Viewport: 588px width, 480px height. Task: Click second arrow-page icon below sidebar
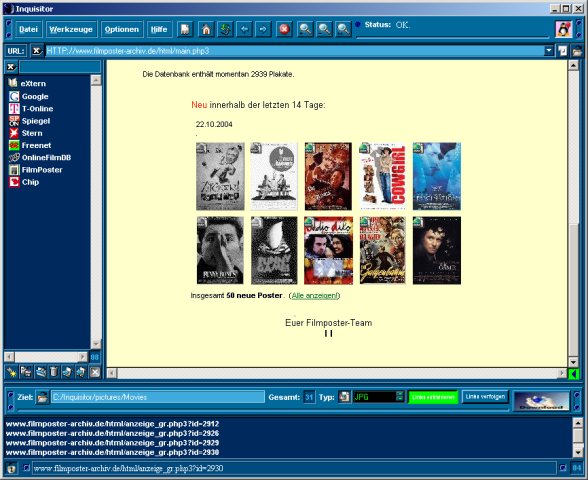pos(81,372)
